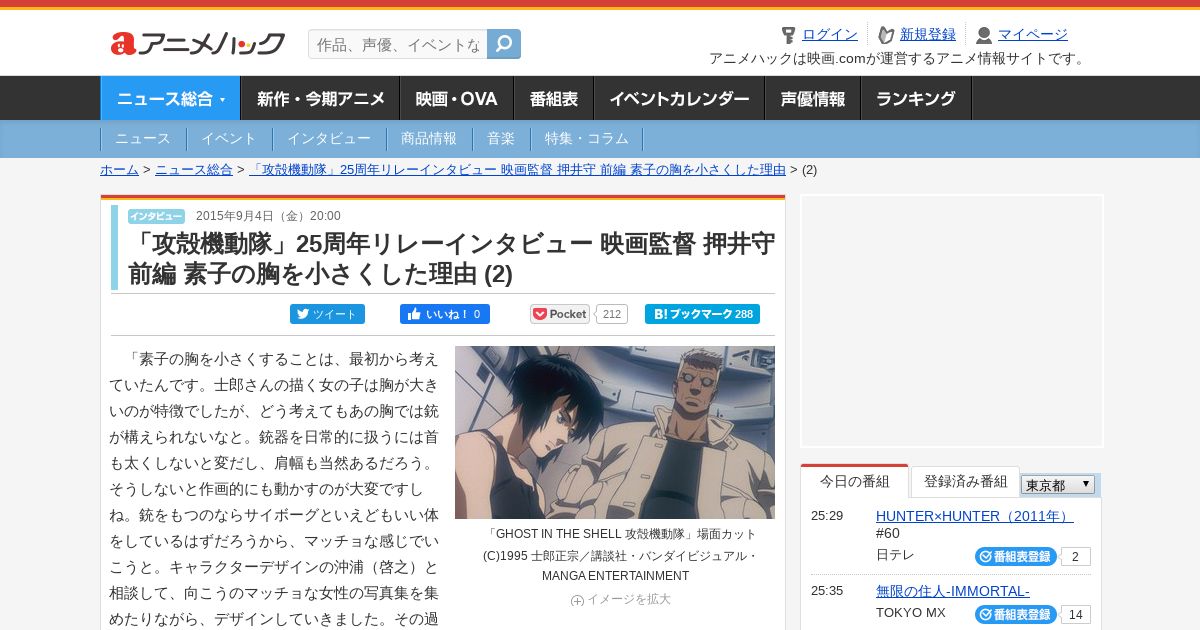Click the アニメハック site logo
The height and width of the screenshot is (630, 1200).
point(198,43)
